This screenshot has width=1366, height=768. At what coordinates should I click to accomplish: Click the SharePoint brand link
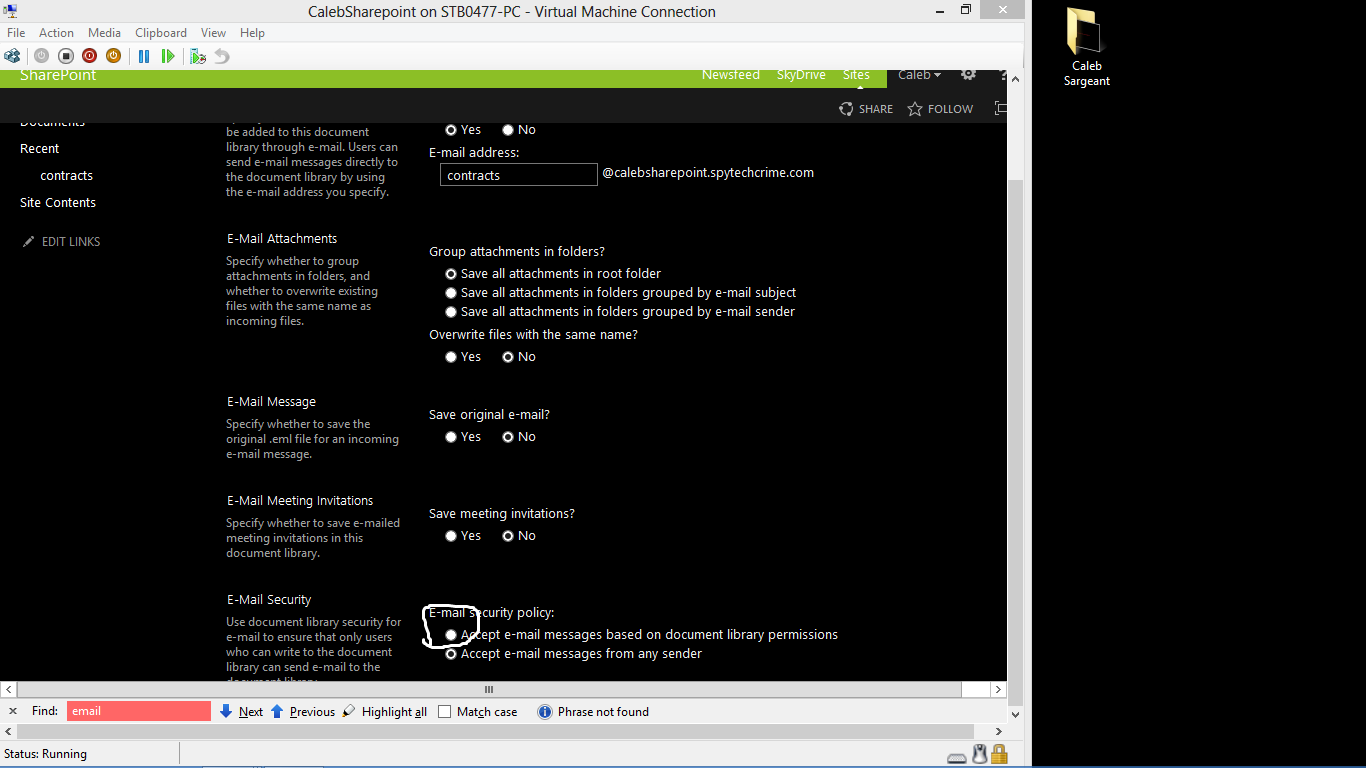coord(58,75)
